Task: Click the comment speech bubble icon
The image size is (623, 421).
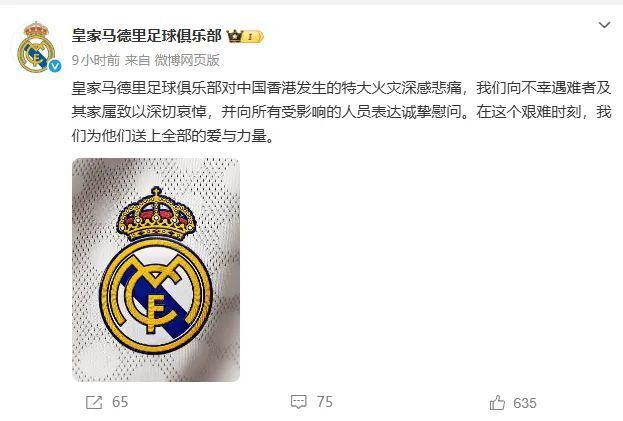Action: point(298,402)
